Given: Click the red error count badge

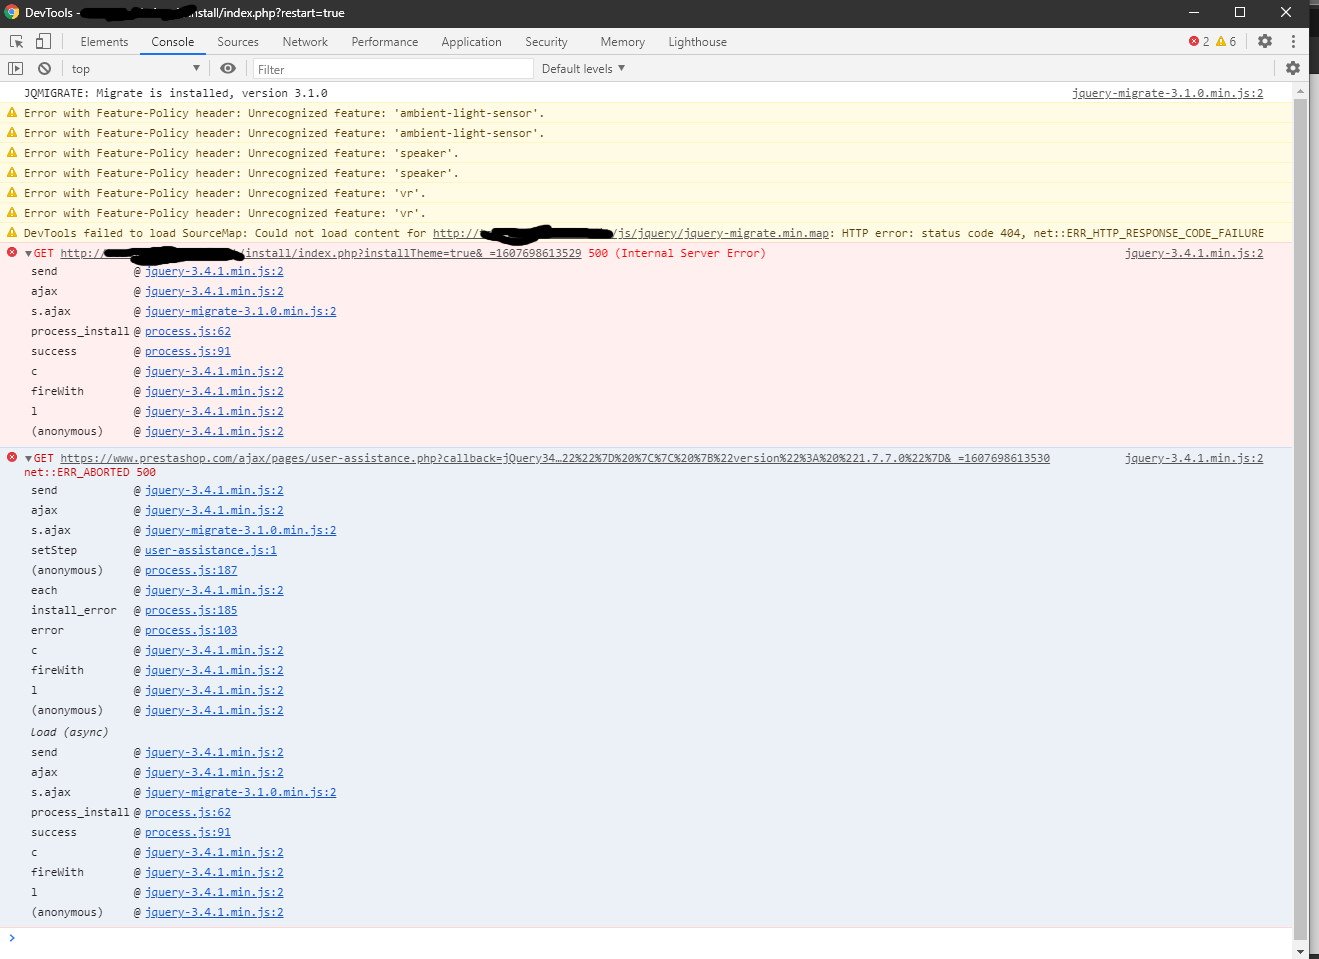Looking at the screenshot, I should tap(1199, 42).
